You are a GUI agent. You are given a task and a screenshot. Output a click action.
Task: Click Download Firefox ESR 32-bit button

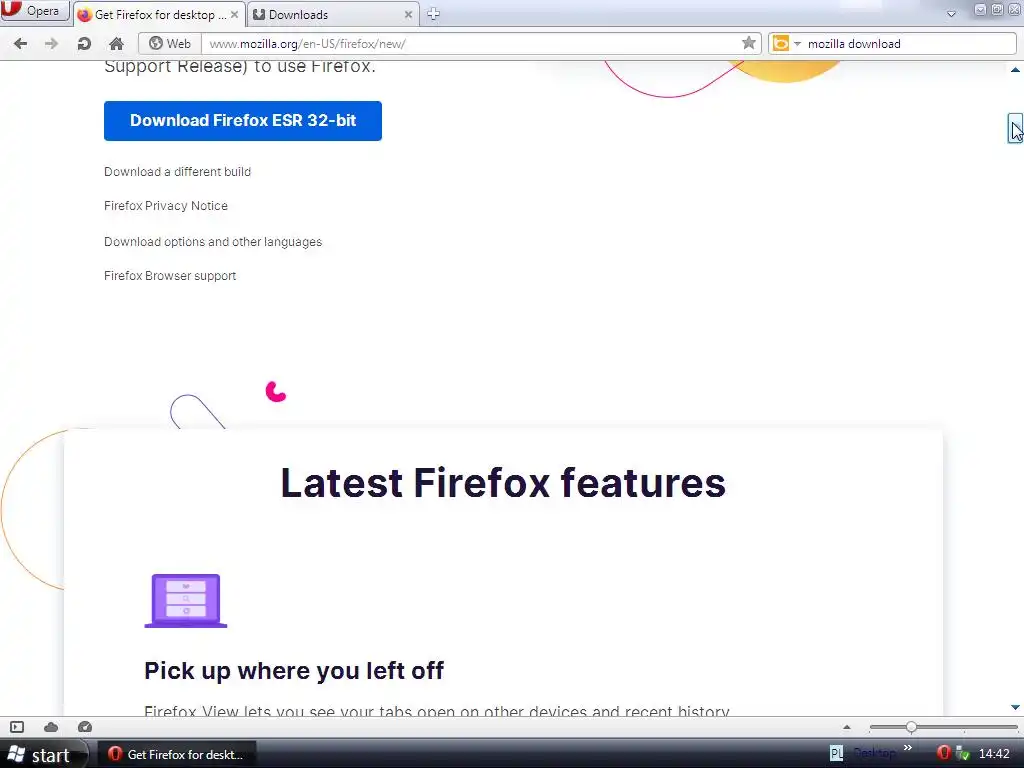pyautogui.click(x=243, y=121)
